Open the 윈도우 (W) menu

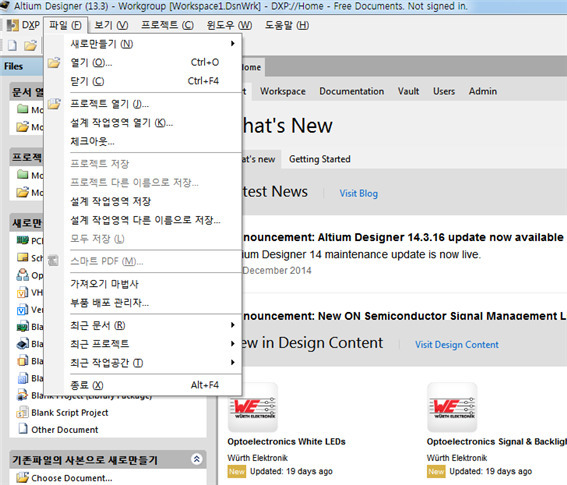coord(229,25)
